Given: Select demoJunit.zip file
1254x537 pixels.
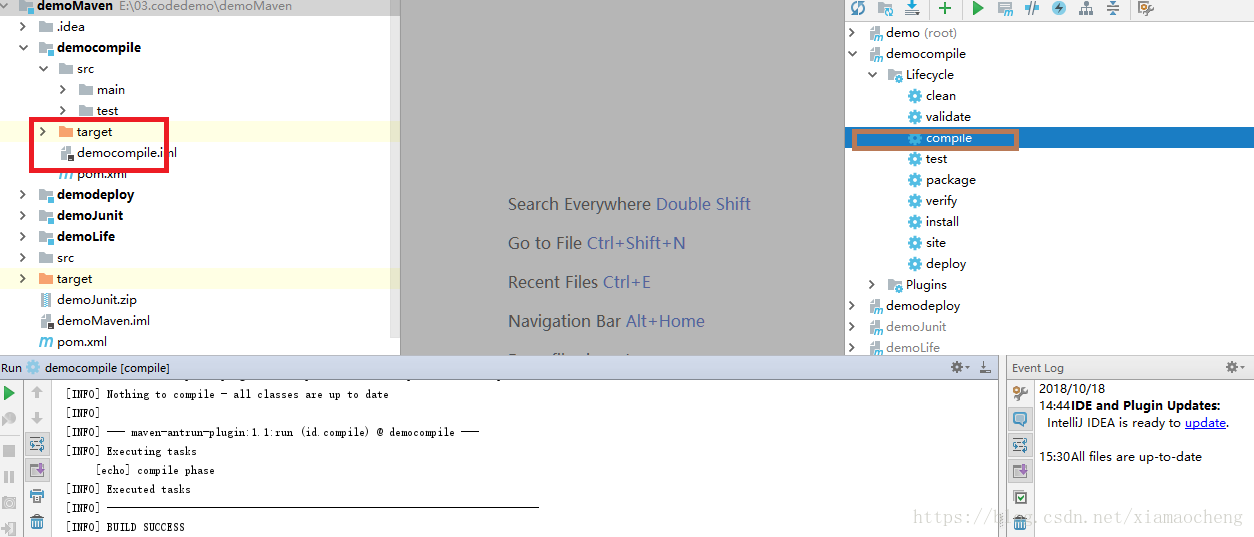Looking at the screenshot, I should tap(87, 300).
